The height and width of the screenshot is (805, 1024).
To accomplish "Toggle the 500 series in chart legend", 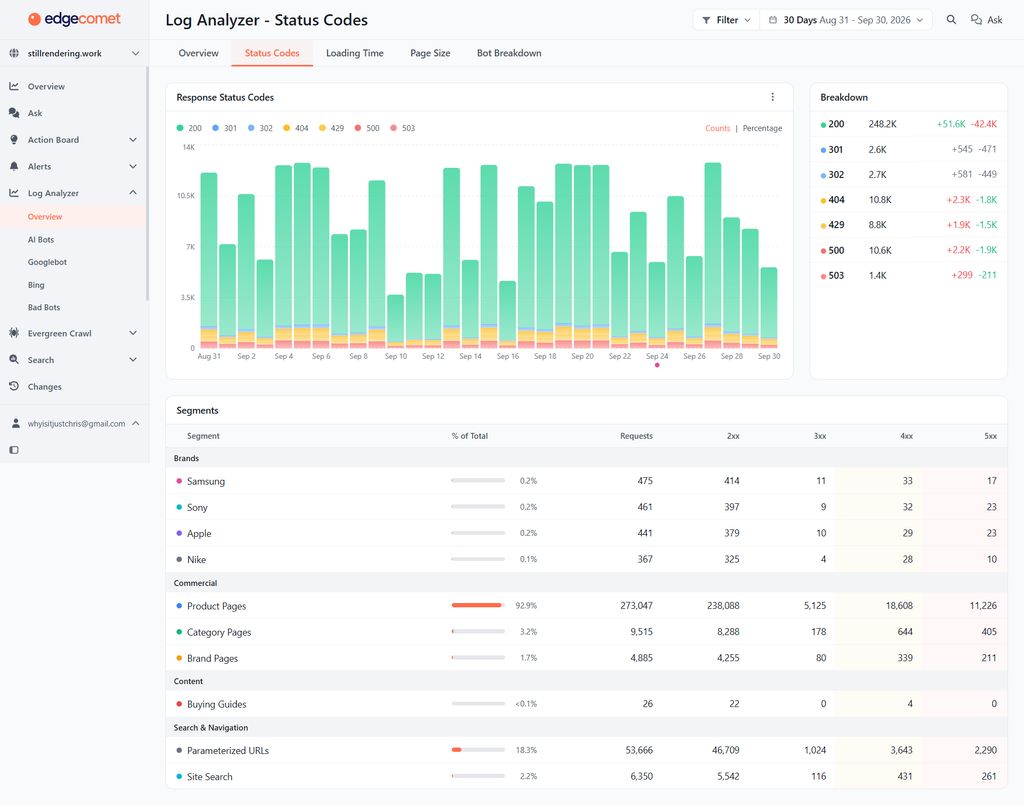I will click(367, 128).
